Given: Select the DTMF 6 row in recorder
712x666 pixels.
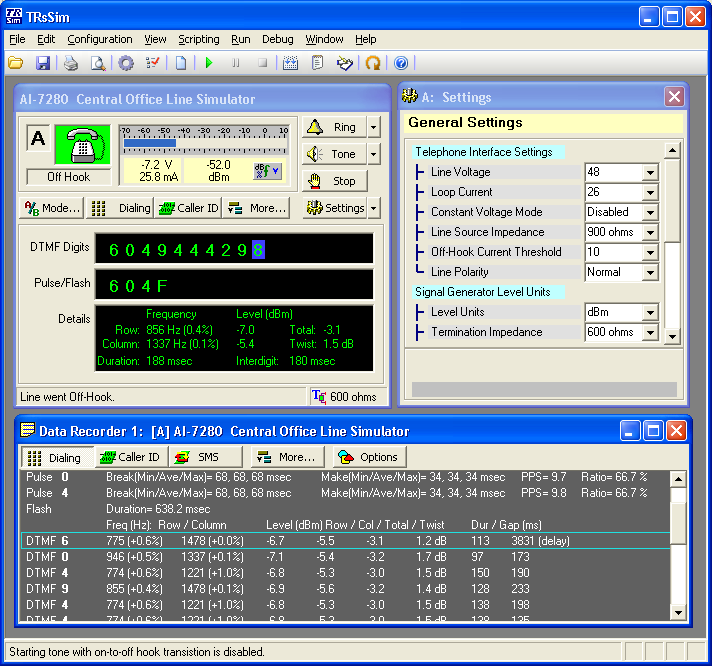Looking at the screenshot, I should tap(345, 541).
